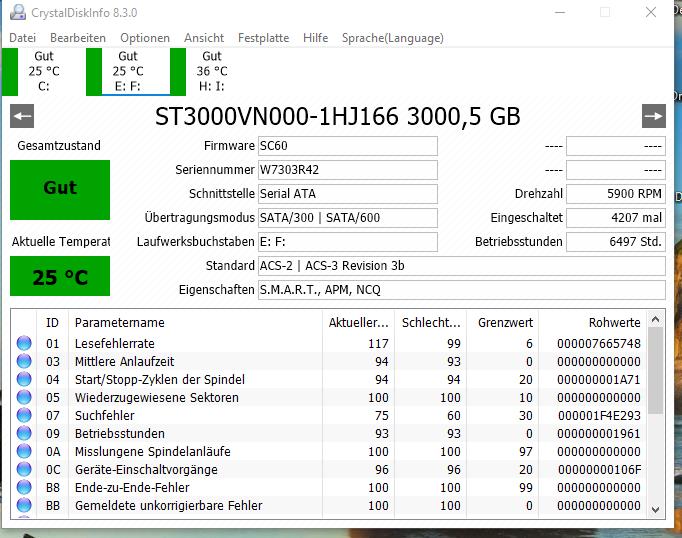Open the Optionen menu
The height and width of the screenshot is (538, 682).
(x=145, y=38)
